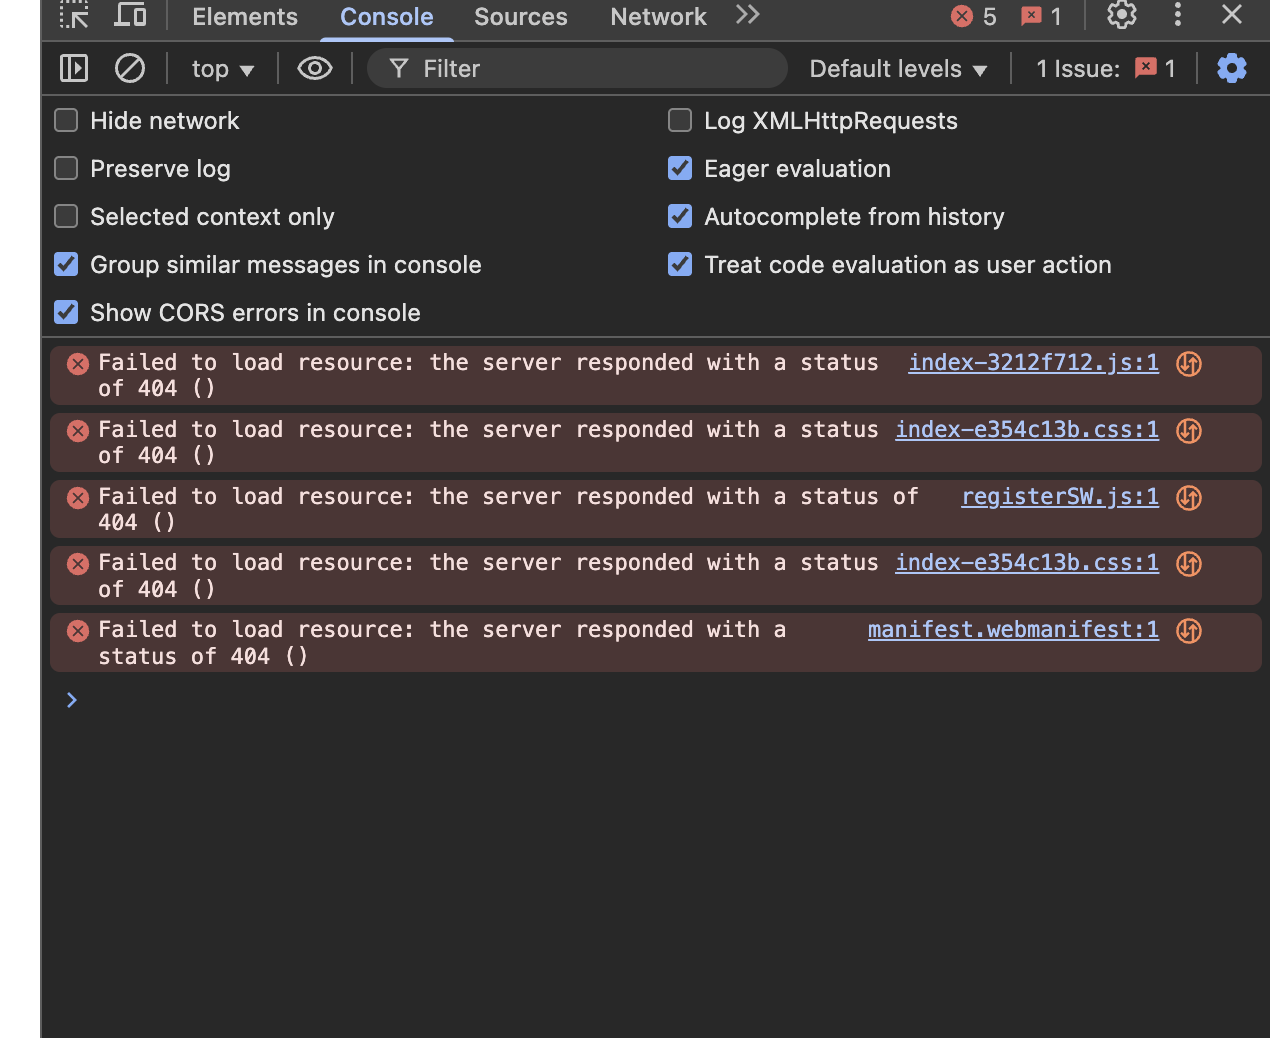
Task: Click the console Filter input field
Action: pos(577,68)
